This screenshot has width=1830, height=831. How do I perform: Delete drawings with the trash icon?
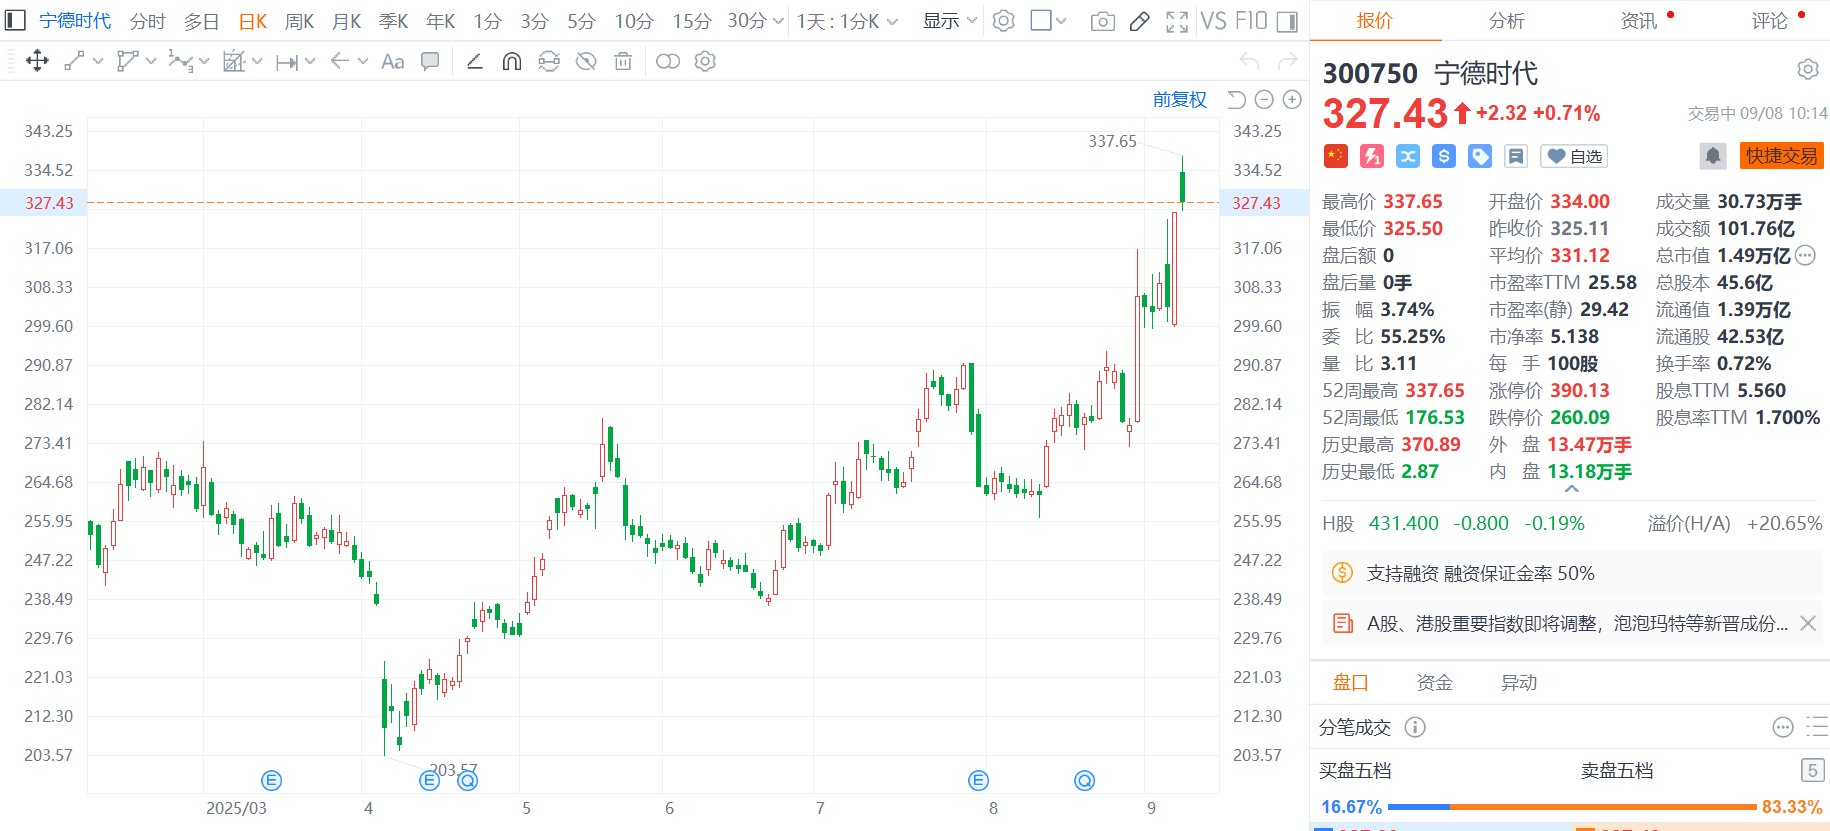pyautogui.click(x=623, y=61)
